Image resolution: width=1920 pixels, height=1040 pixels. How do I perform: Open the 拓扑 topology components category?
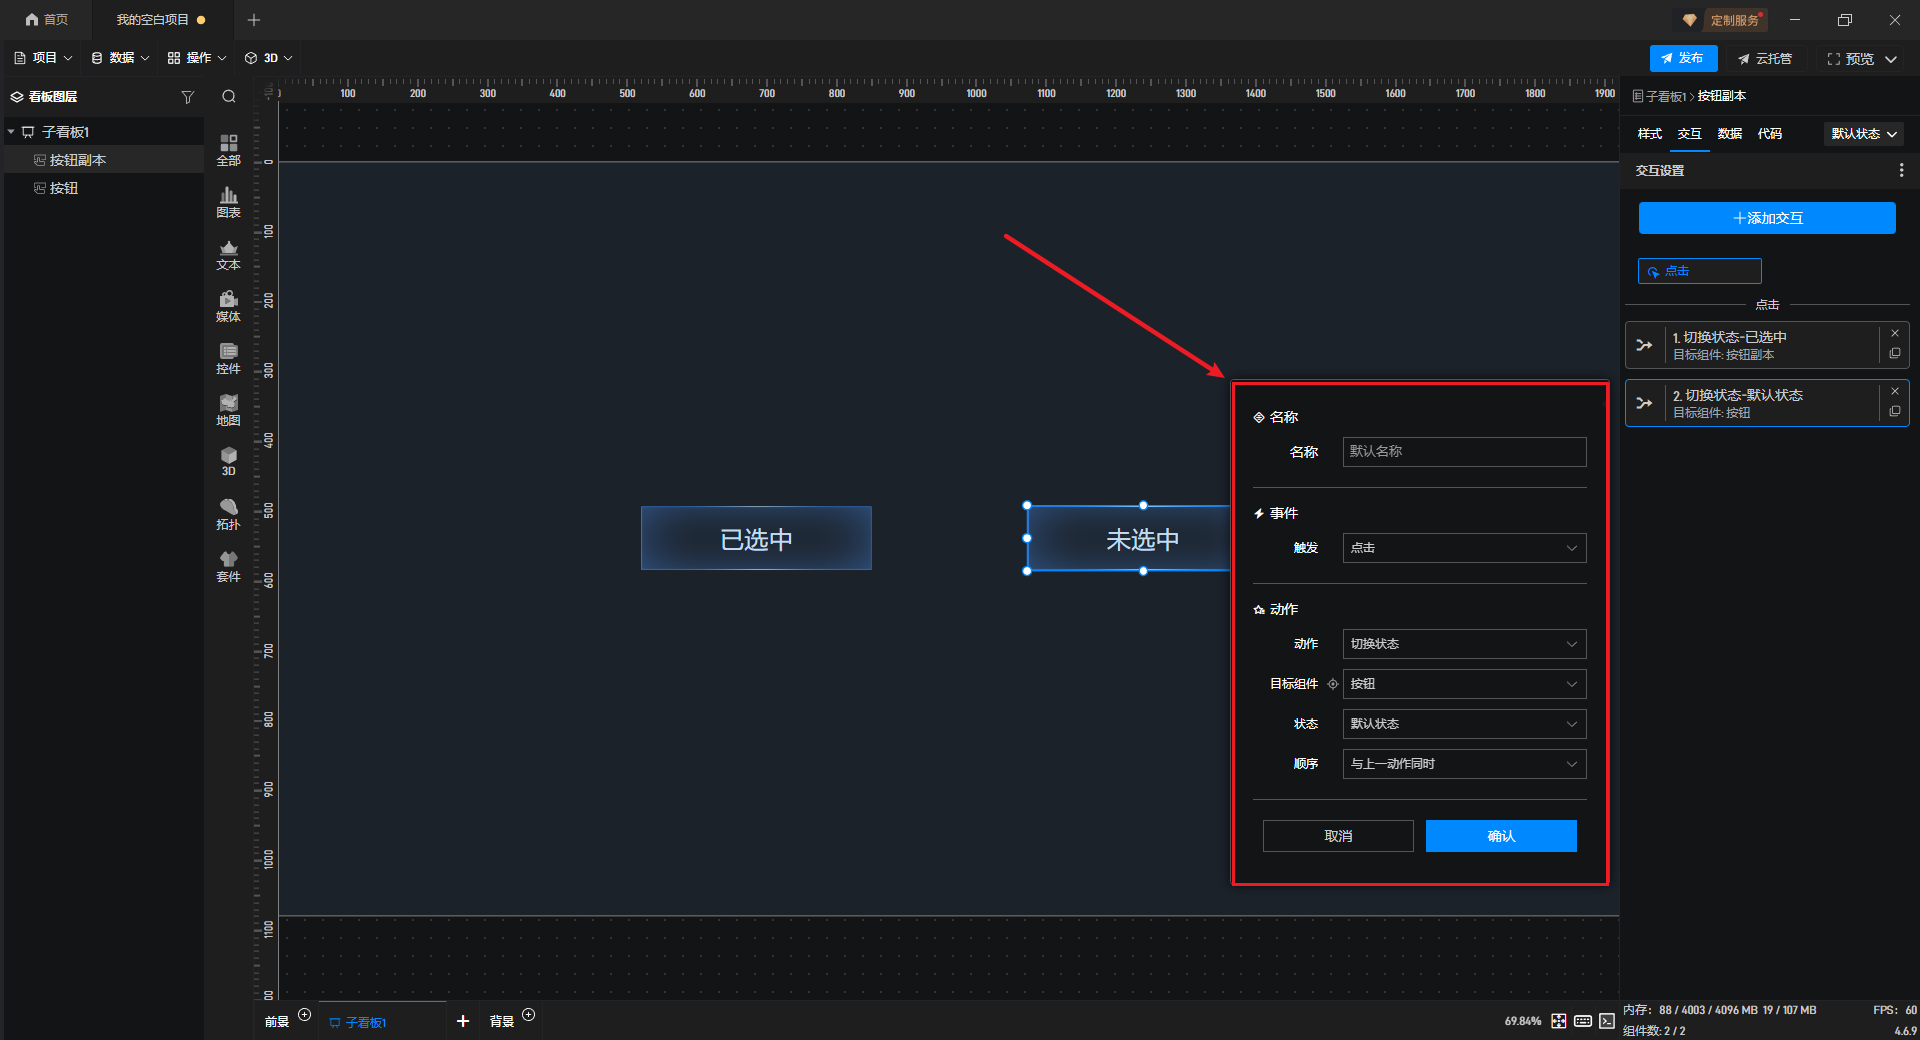(x=228, y=514)
